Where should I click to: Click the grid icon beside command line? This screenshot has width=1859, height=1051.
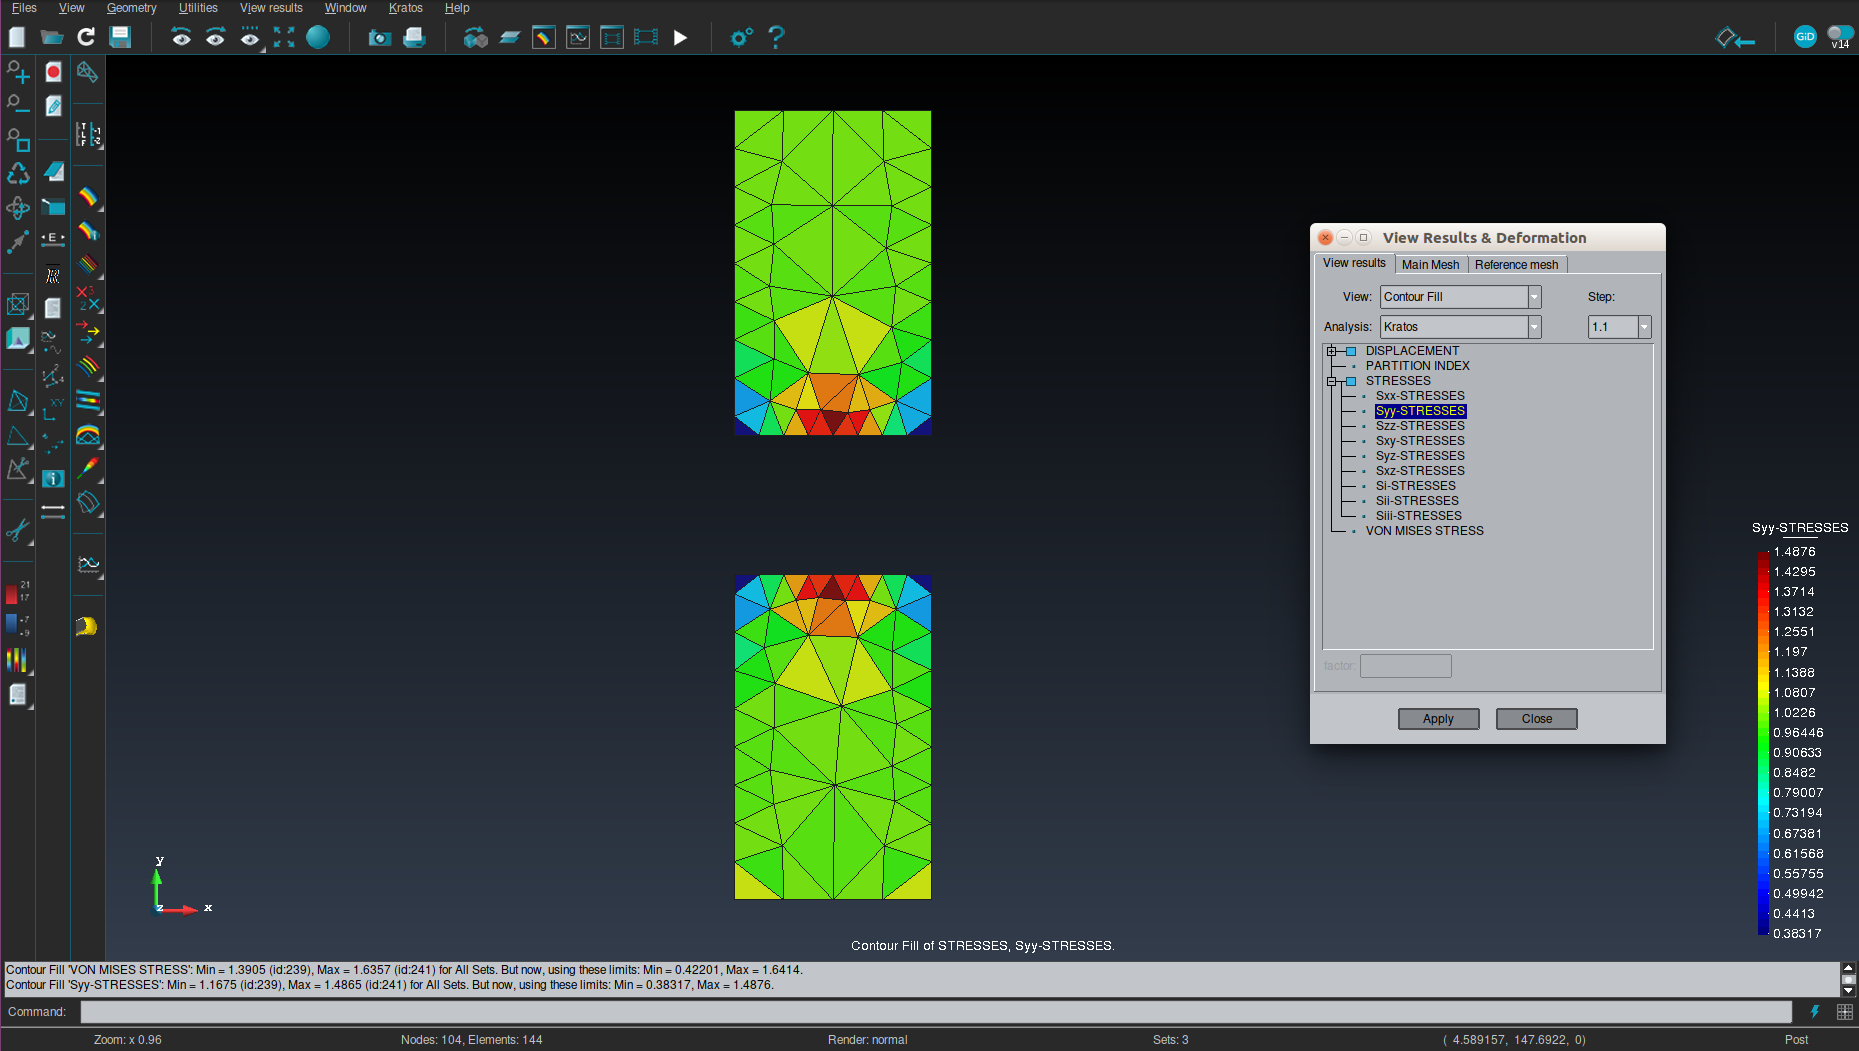pos(1845,1012)
